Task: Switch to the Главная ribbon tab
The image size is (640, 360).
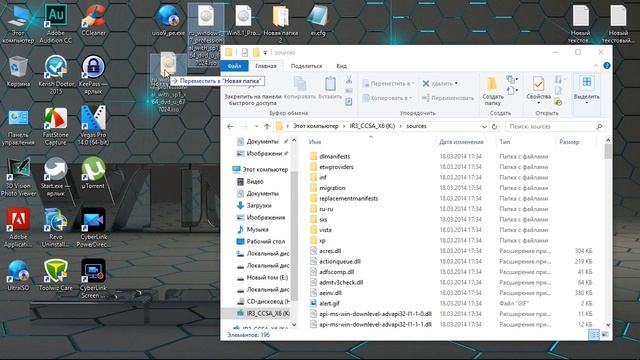Action: 266,66
